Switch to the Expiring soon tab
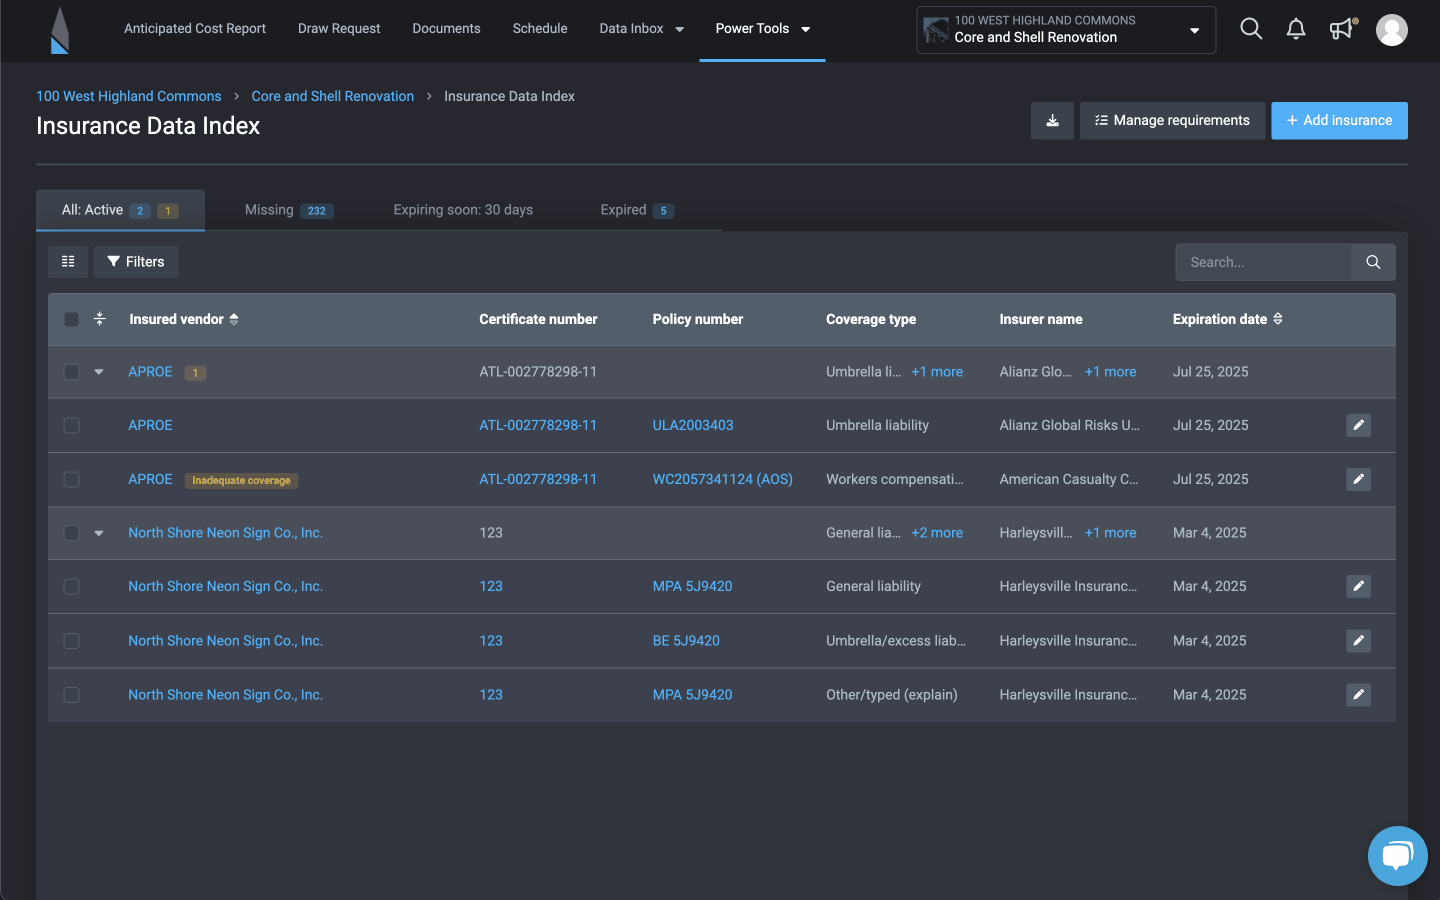The height and width of the screenshot is (900, 1440). point(463,210)
